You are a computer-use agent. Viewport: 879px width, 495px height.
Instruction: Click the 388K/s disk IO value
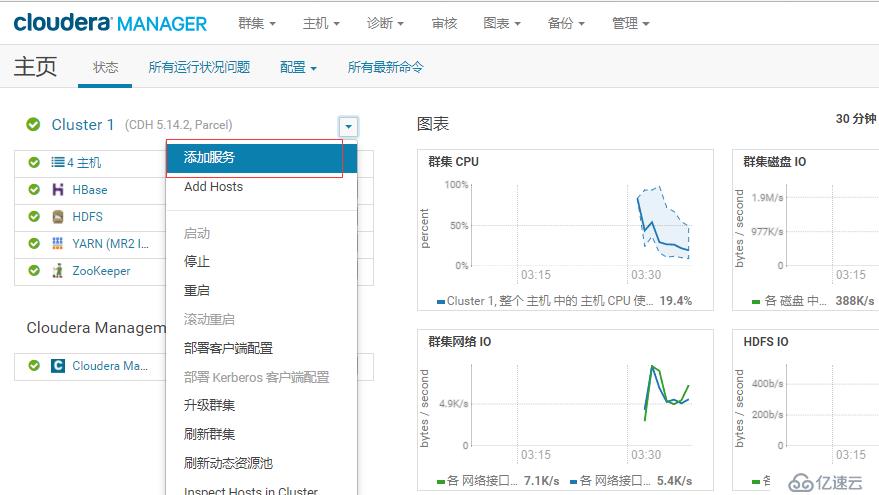854,301
